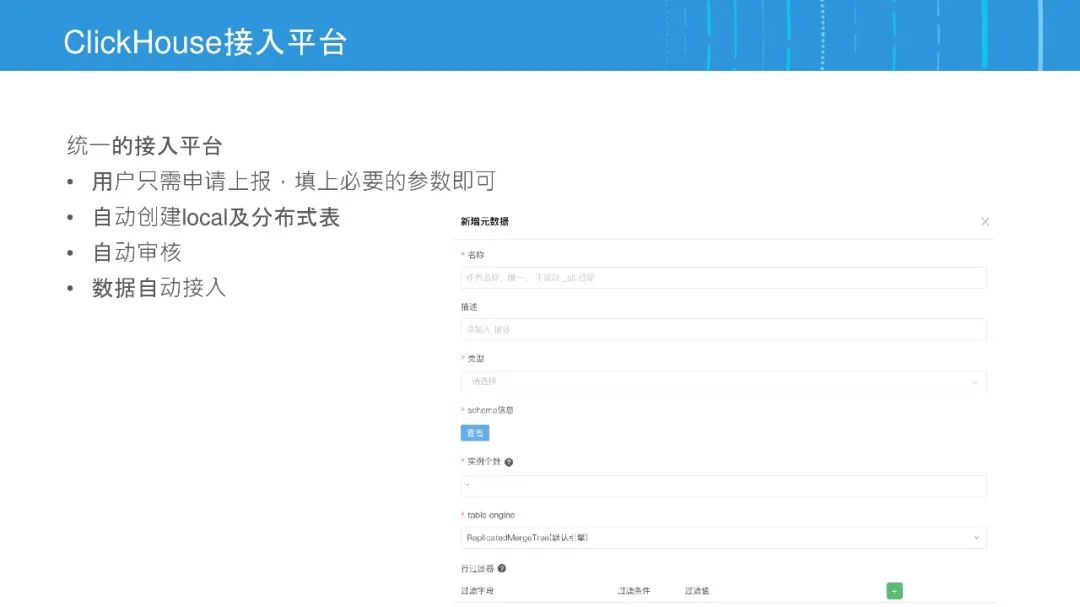1080x607 pixels.
Task: Add a row filter with green plus
Action: pyautogui.click(x=894, y=590)
